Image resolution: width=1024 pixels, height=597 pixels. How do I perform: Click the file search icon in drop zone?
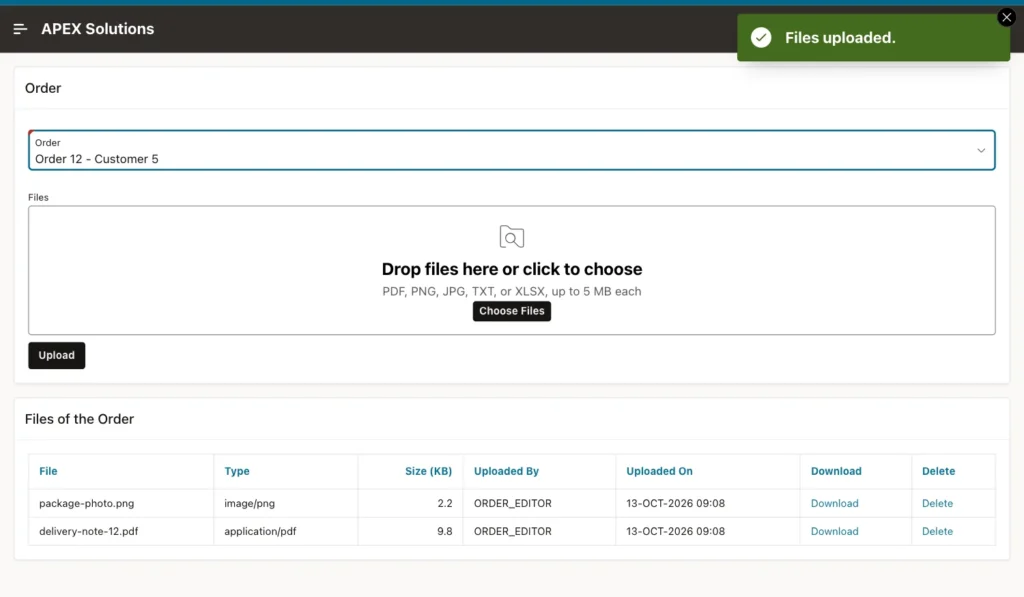coord(512,236)
